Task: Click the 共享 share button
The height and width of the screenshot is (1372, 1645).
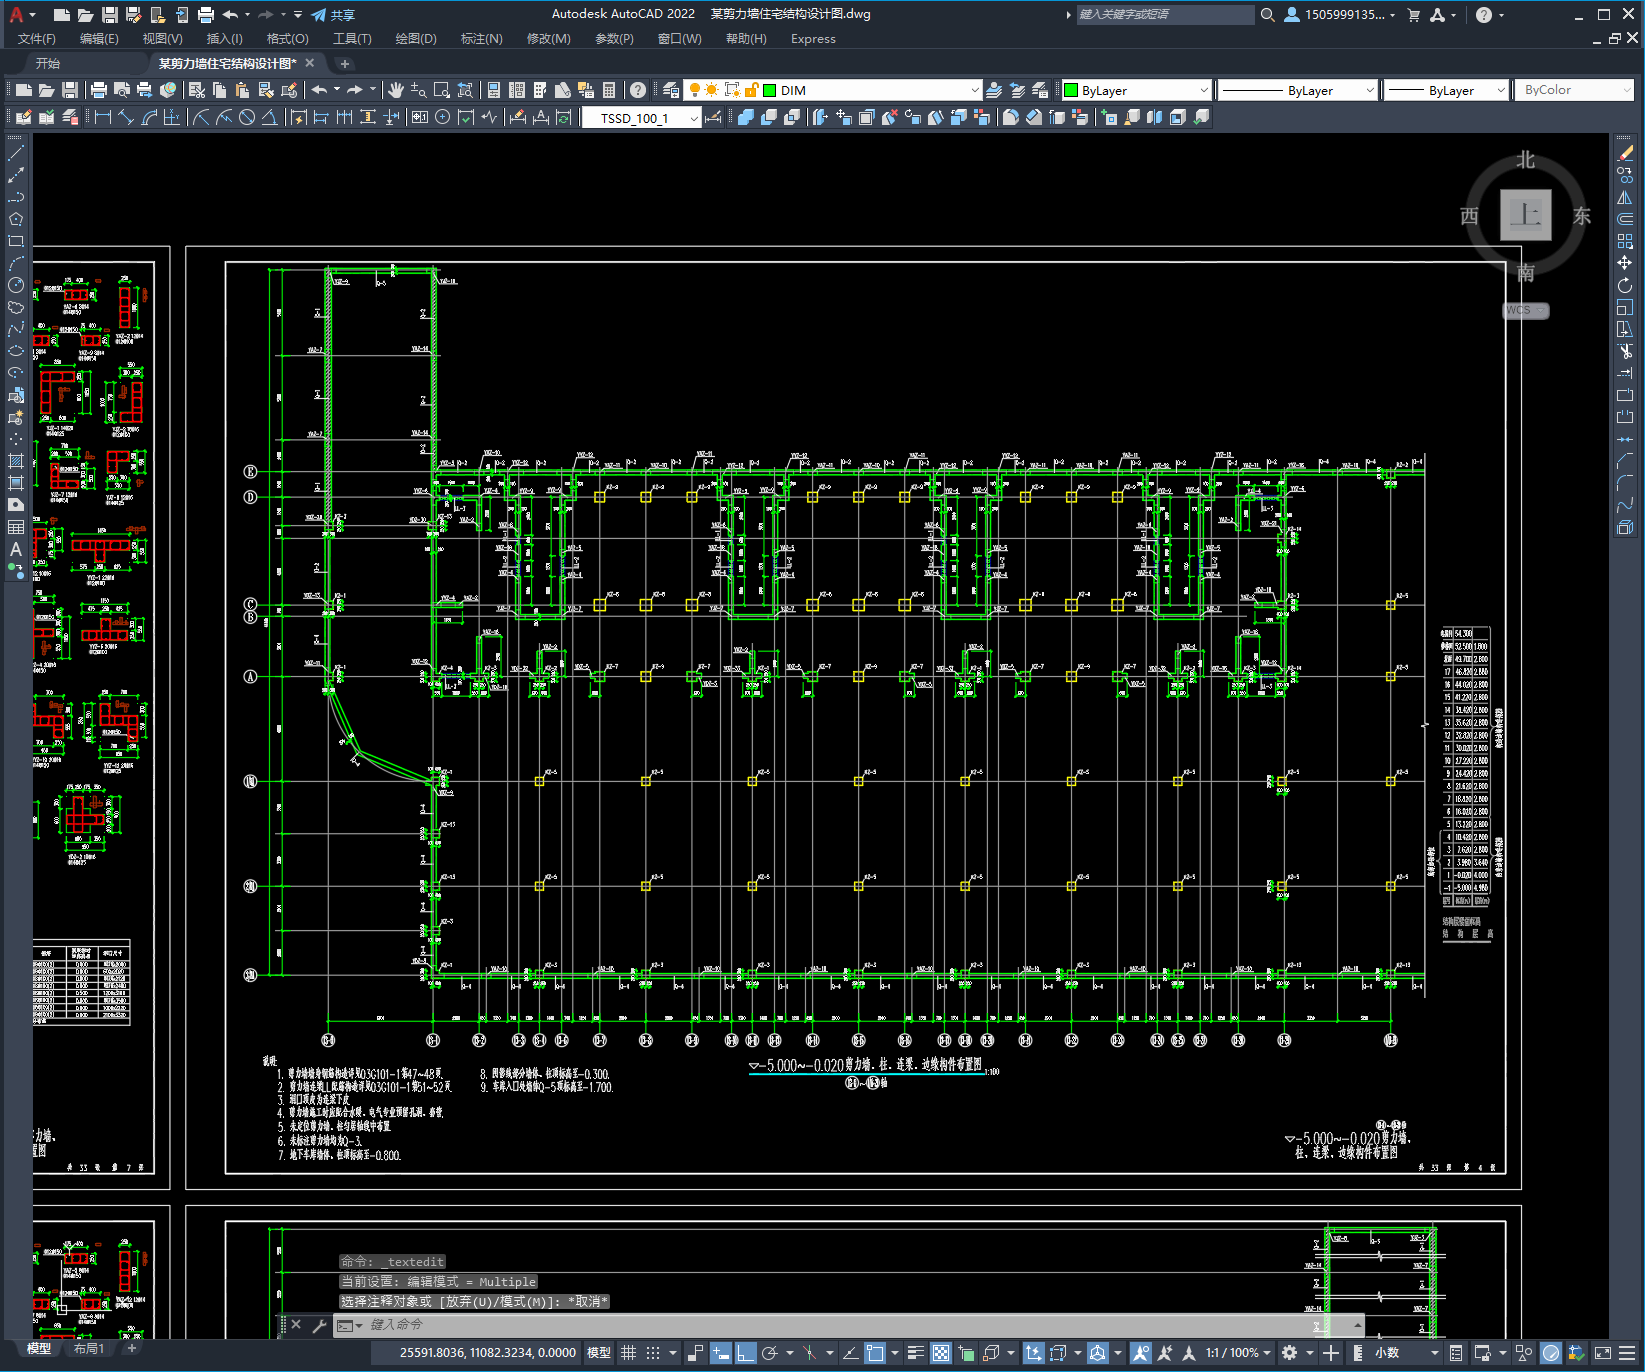Action: click(x=333, y=15)
